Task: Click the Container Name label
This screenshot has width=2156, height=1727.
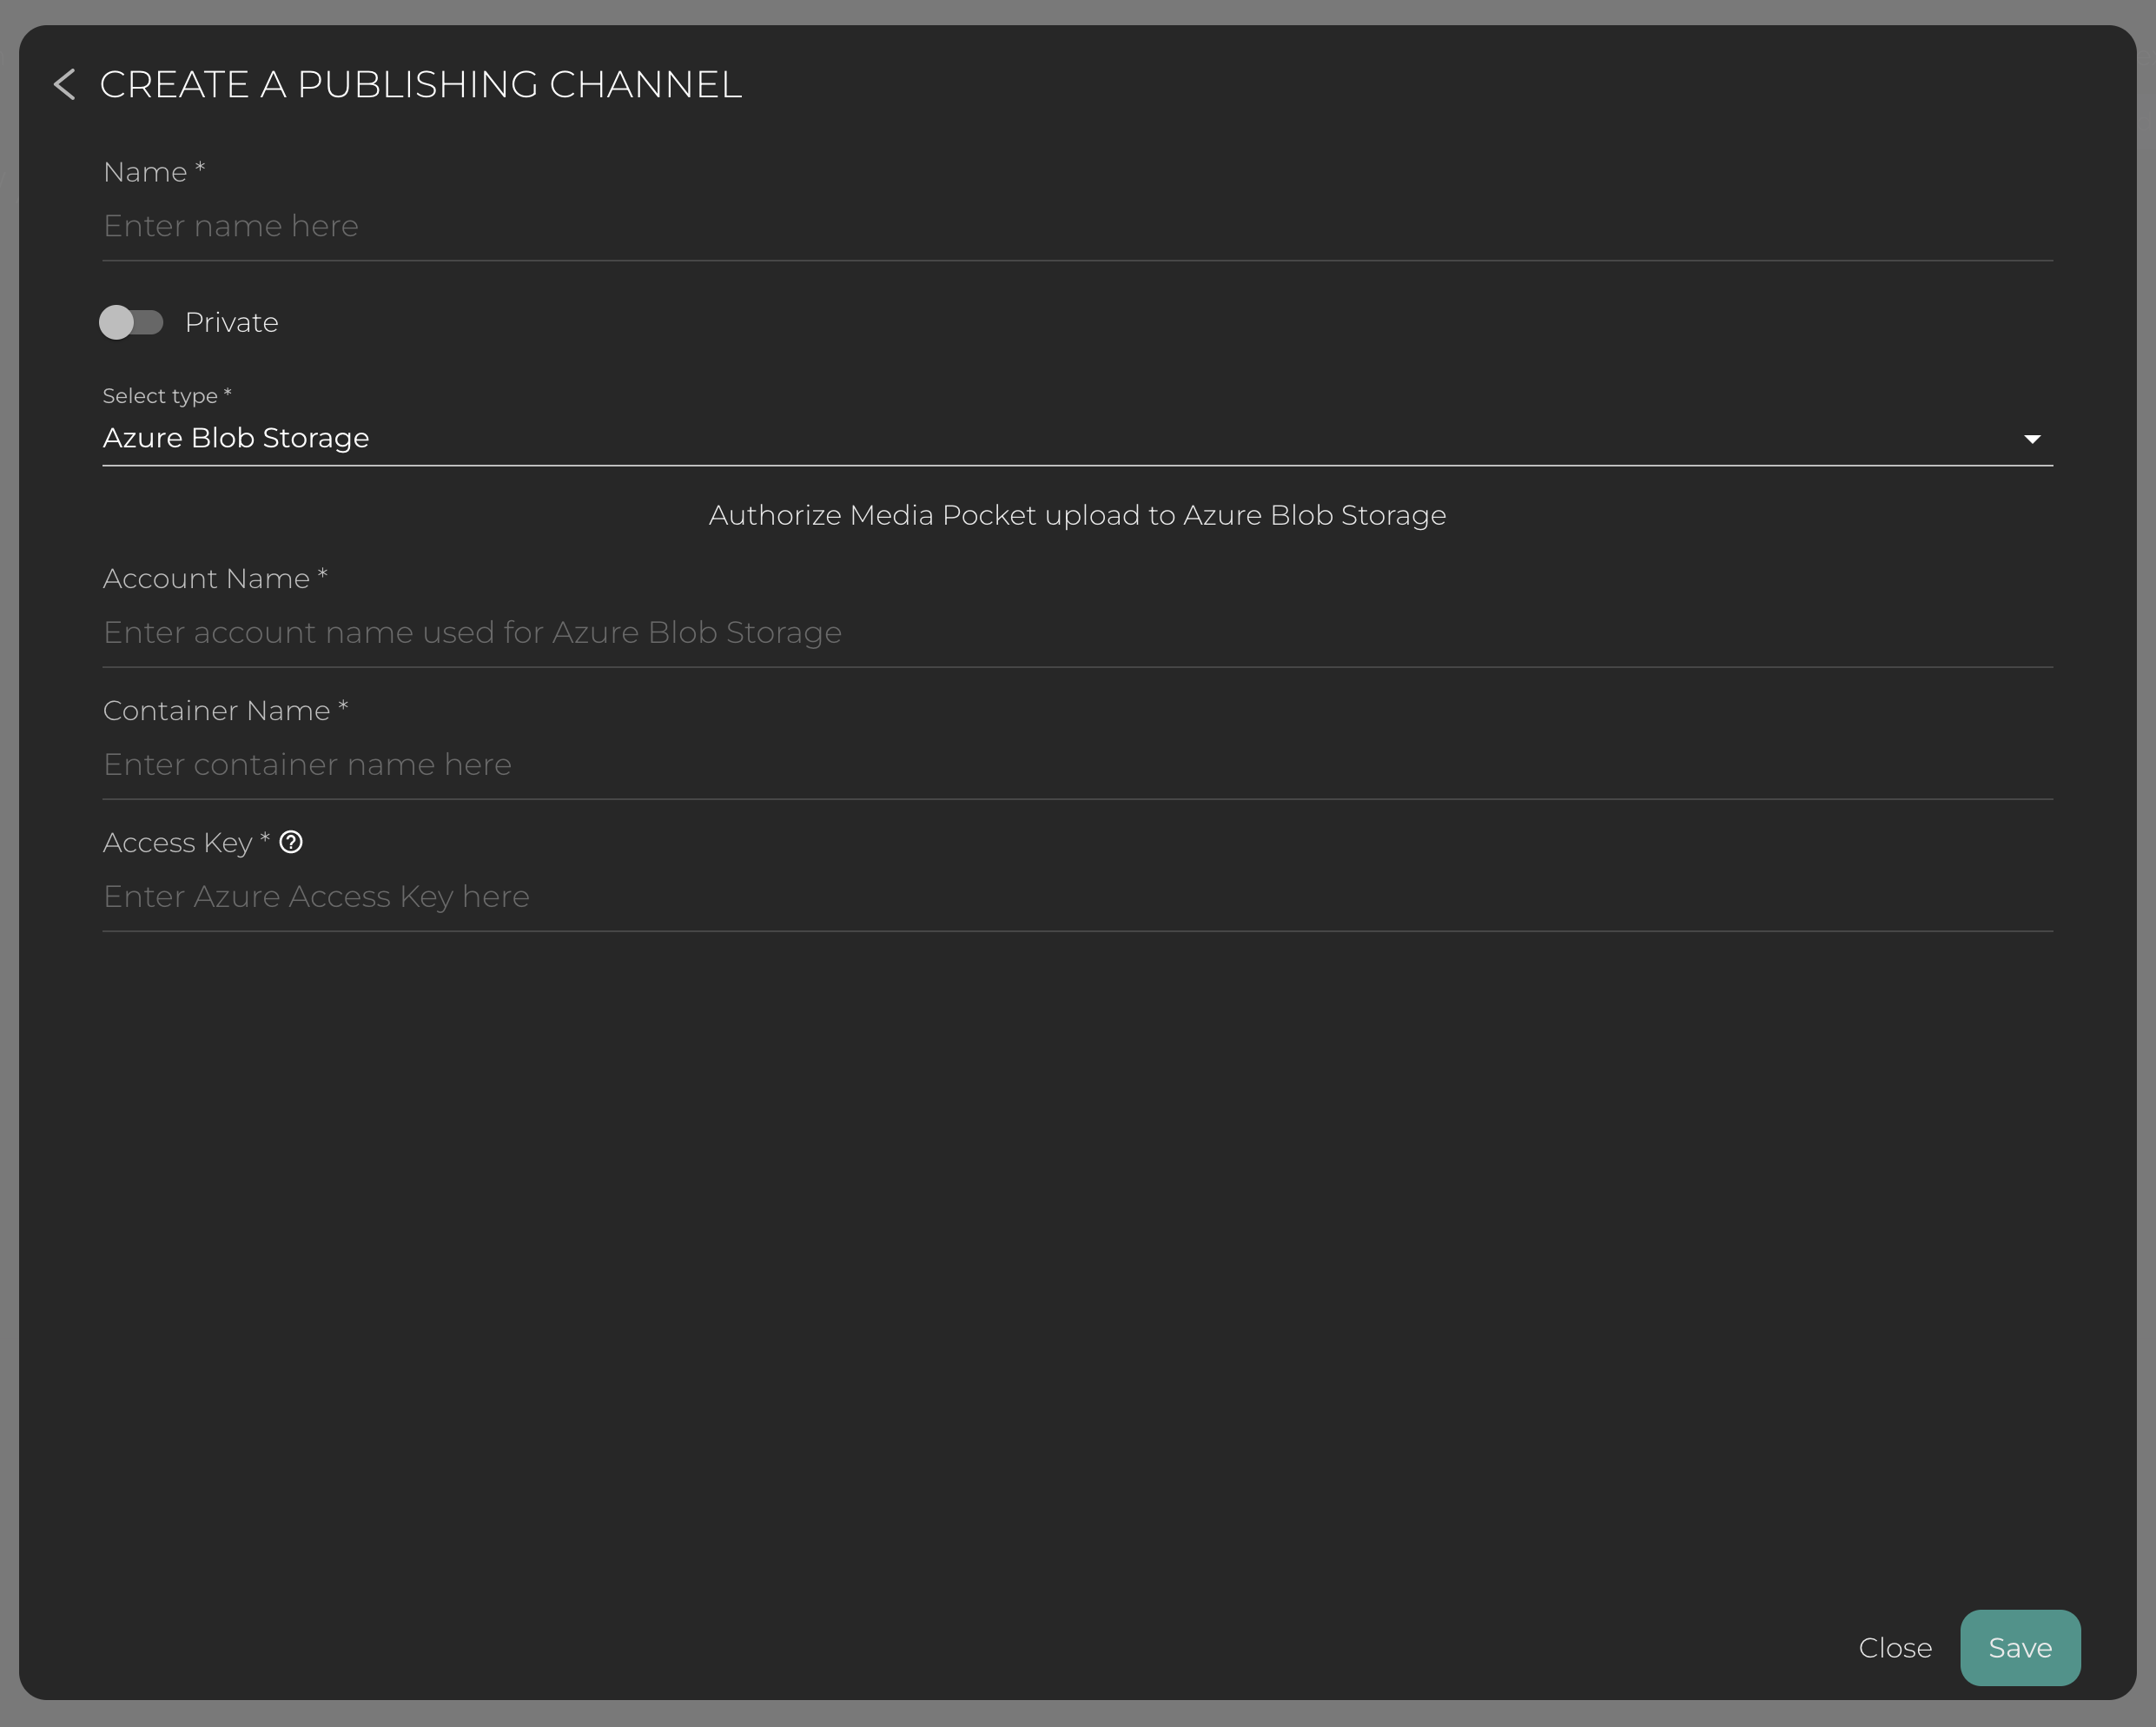Action: 217,710
